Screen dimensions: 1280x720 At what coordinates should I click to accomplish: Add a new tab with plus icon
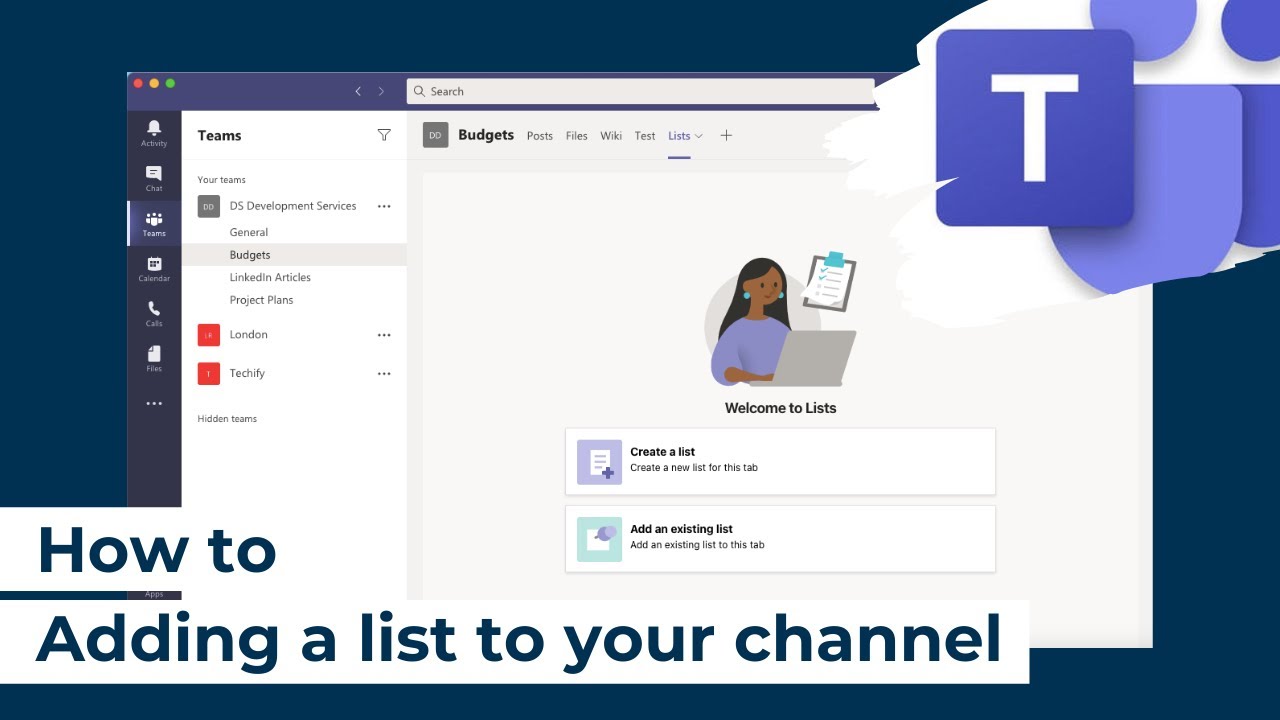[726, 135]
